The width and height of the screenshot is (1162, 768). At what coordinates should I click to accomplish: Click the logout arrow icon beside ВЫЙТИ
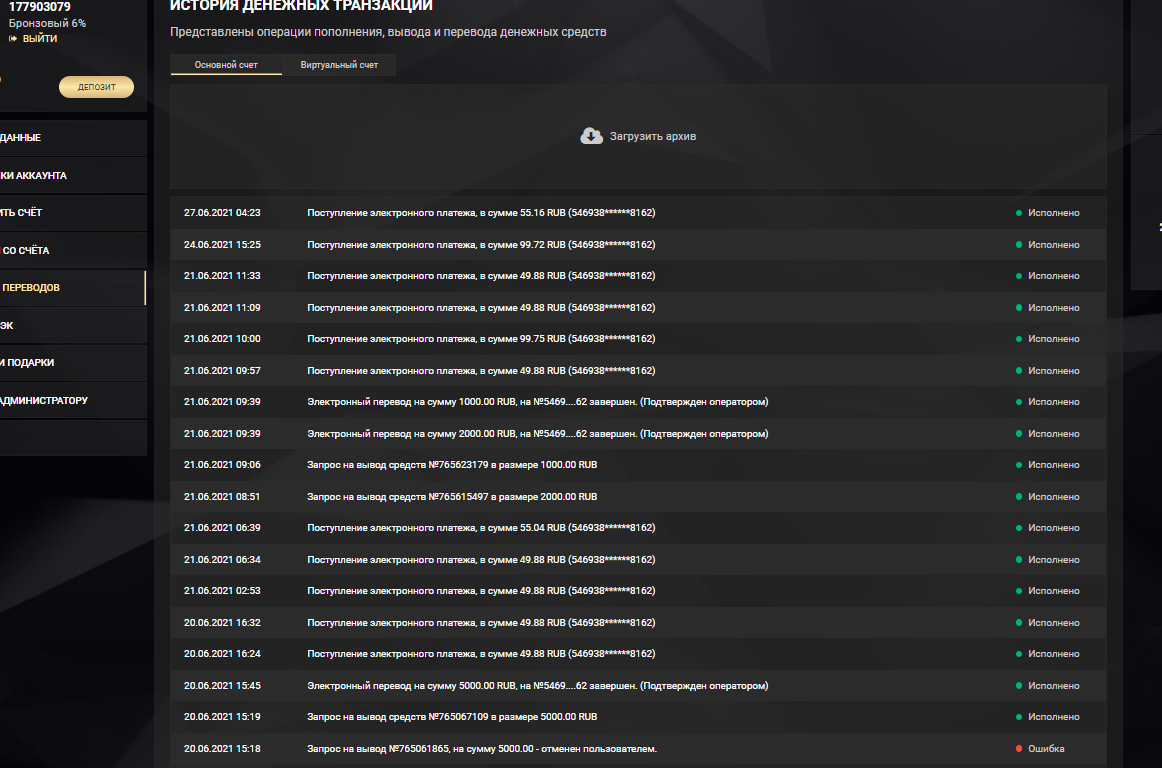coord(14,39)
